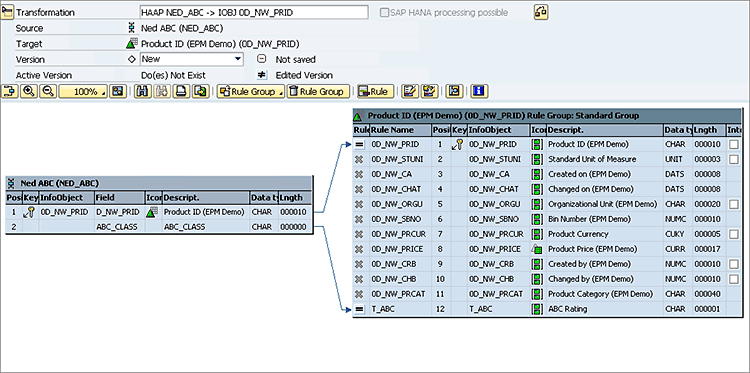Image resolution: width=750 pixels, height=373 pixels.
Task: Toggle SAP HANA processing possible checkbox
Action: (384, 13)
